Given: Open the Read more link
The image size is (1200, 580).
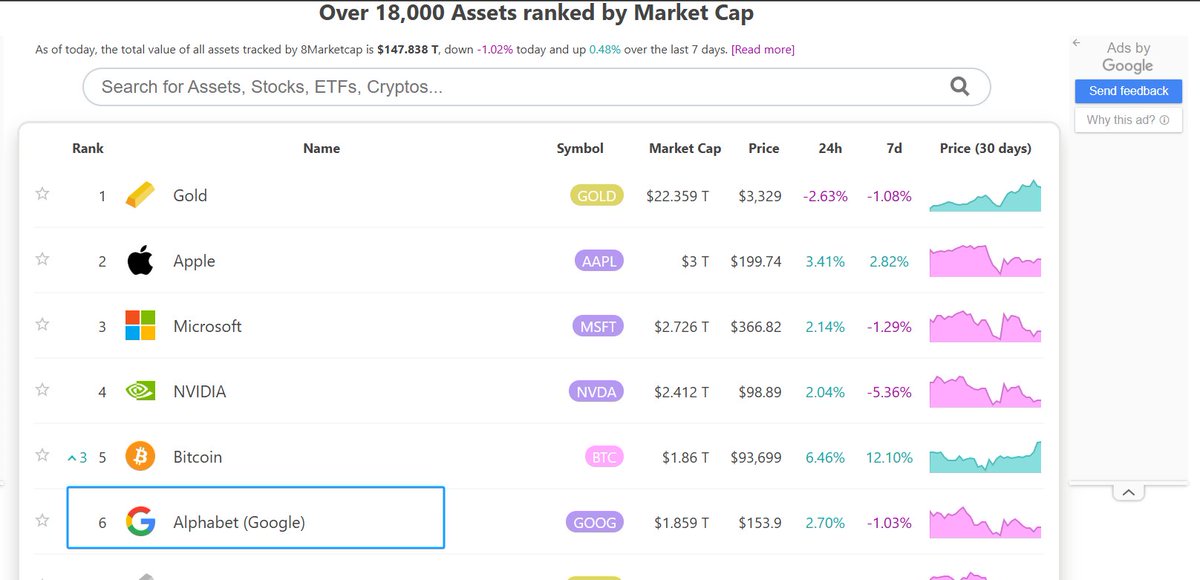Looking at the screenshot, I should [763, 48].
